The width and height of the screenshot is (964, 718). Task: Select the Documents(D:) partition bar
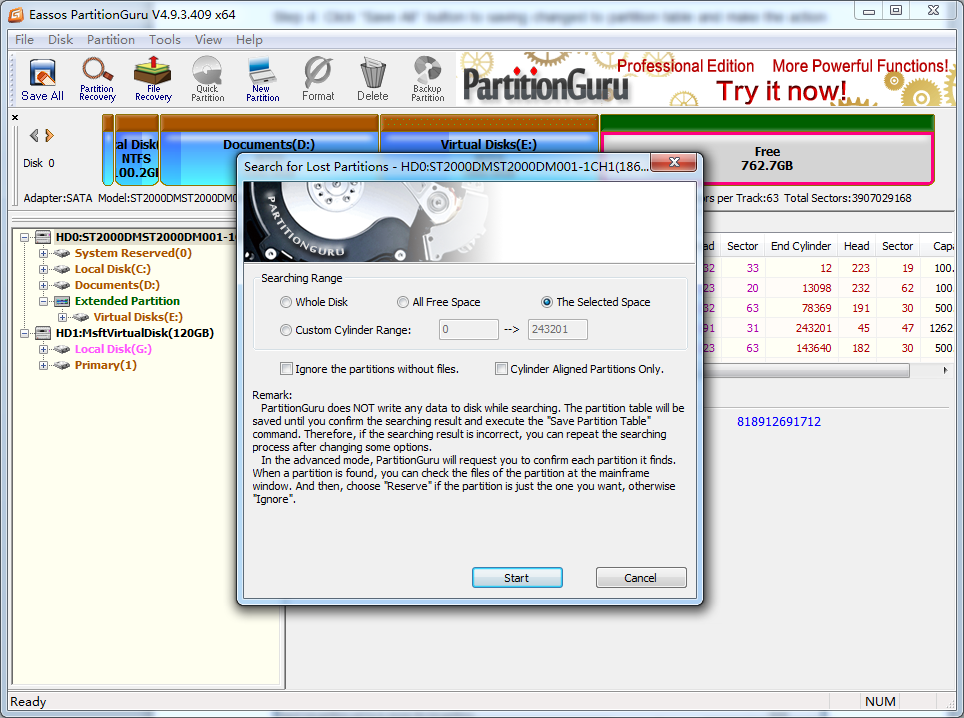(269, 144)
